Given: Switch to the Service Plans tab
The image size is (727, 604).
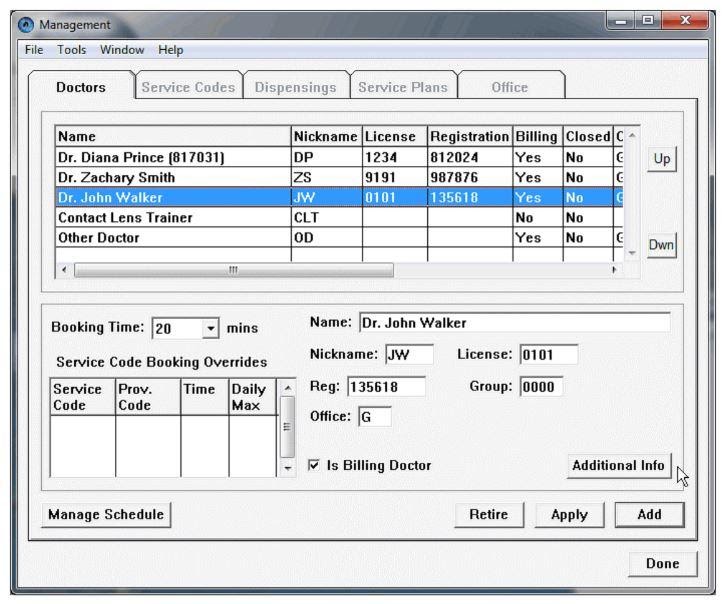Looking at the screenshot, I should tap(403, 87).
